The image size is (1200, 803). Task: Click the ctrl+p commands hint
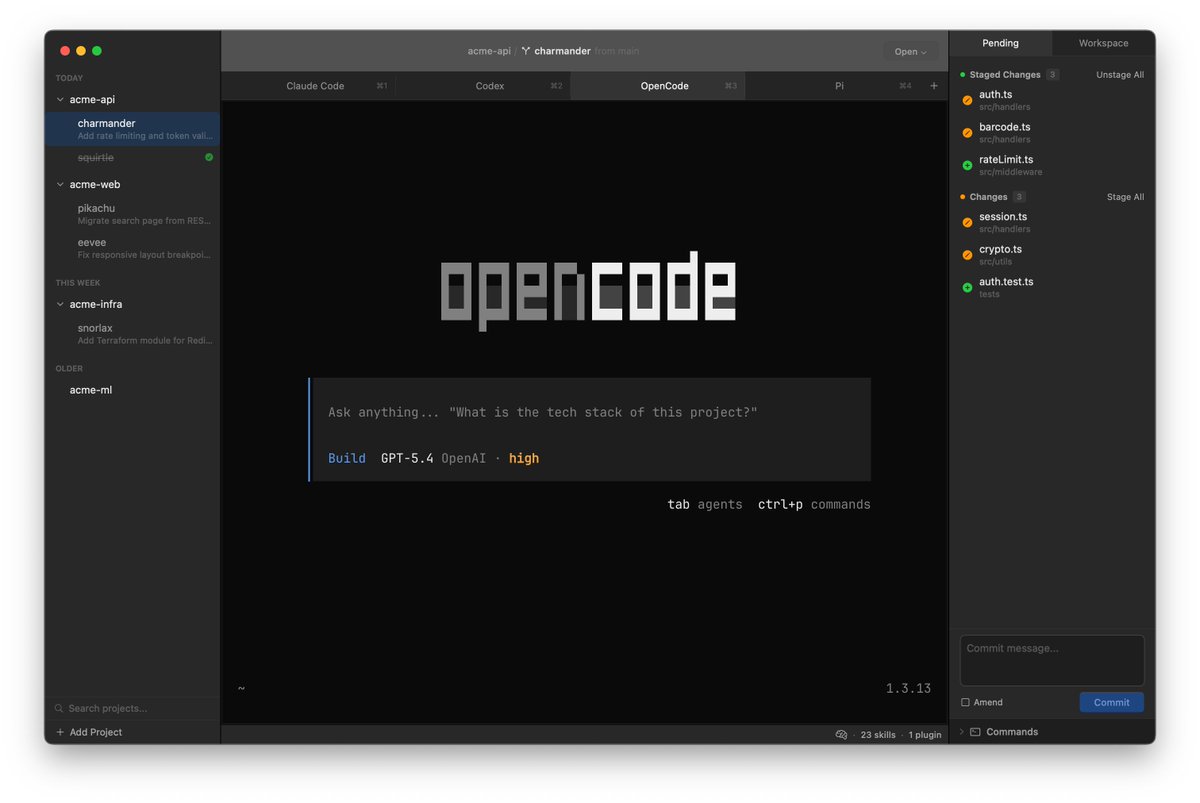click(814, 505)
